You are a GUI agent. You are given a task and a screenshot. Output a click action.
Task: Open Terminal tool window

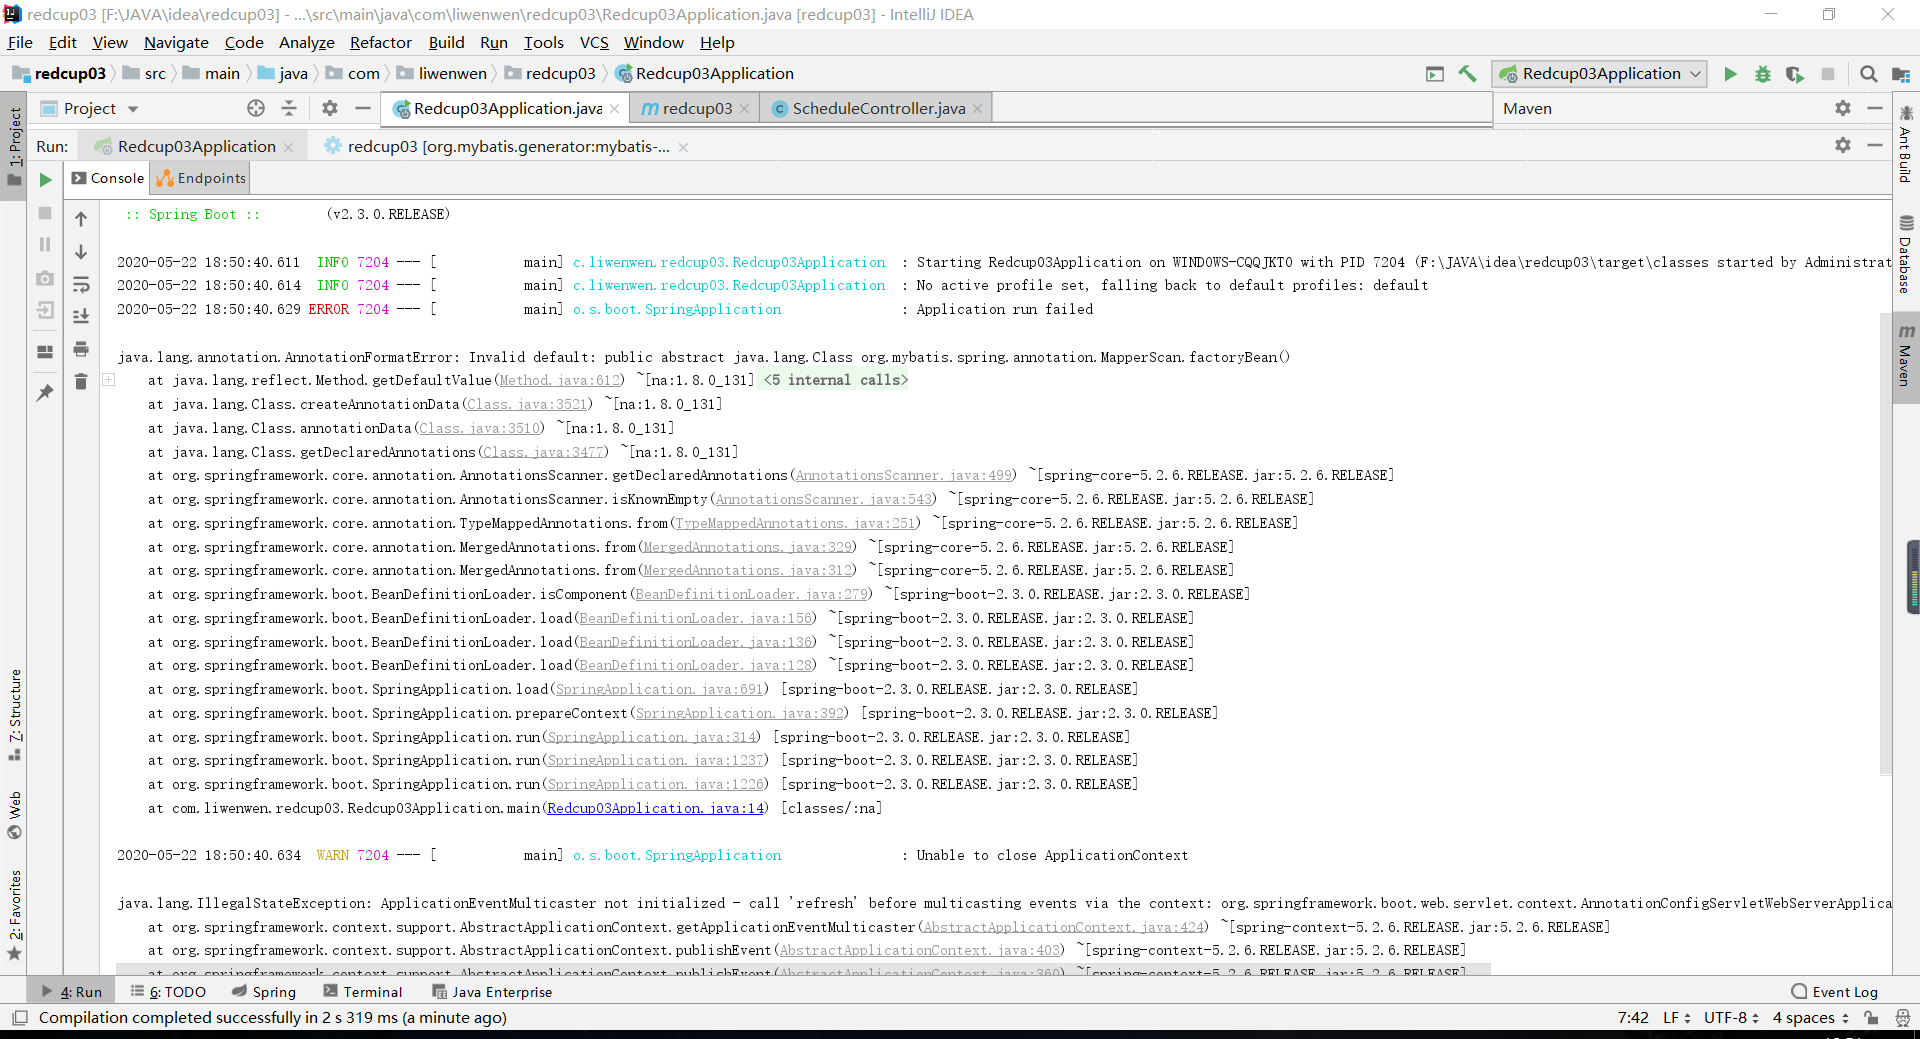pos(362,992)
